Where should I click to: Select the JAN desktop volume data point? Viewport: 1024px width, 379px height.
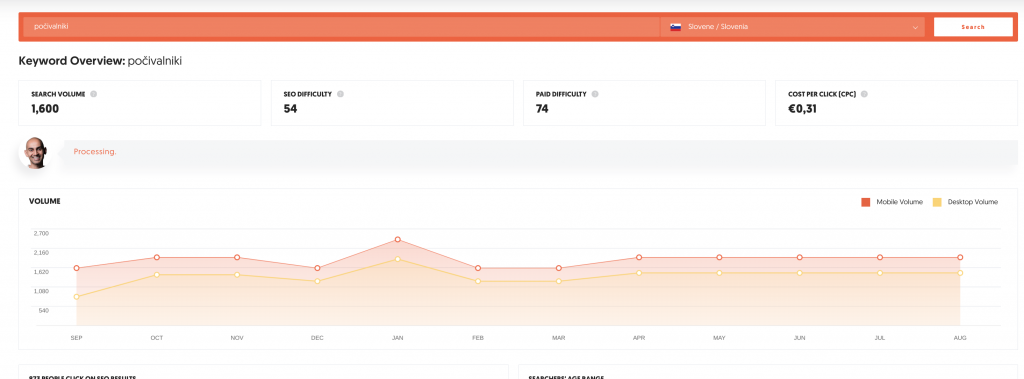coord(397,259)
